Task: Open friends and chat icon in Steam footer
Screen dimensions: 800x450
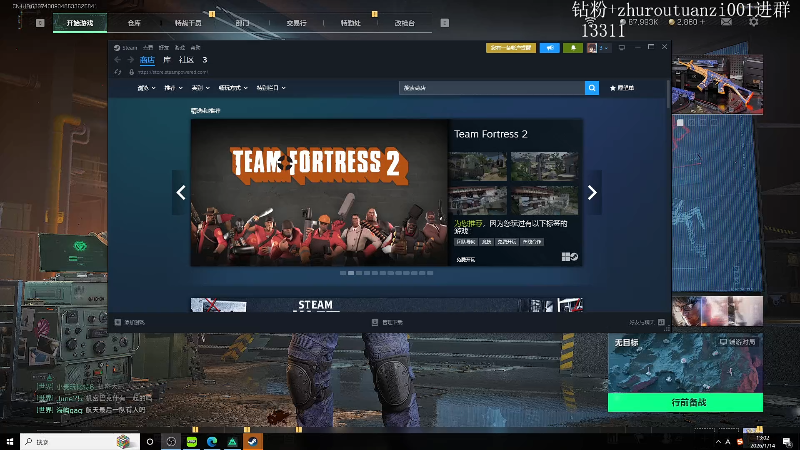Action: [x=661, y=322]
